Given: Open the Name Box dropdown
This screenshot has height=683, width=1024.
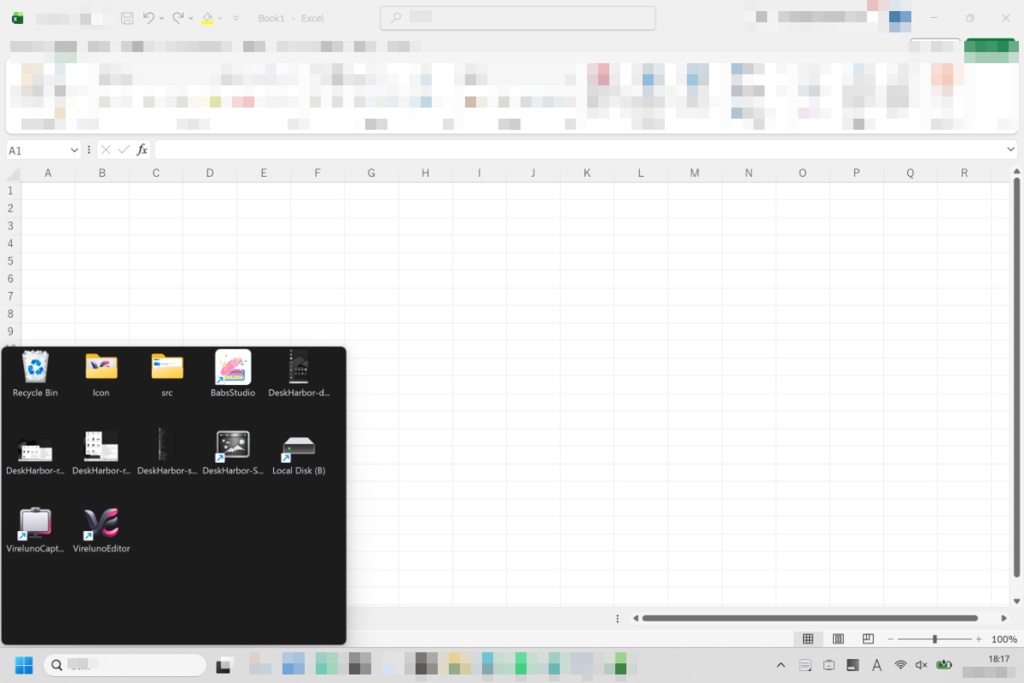Looking at the screenshot, I should pyautogui.click(x=74, y=150).
